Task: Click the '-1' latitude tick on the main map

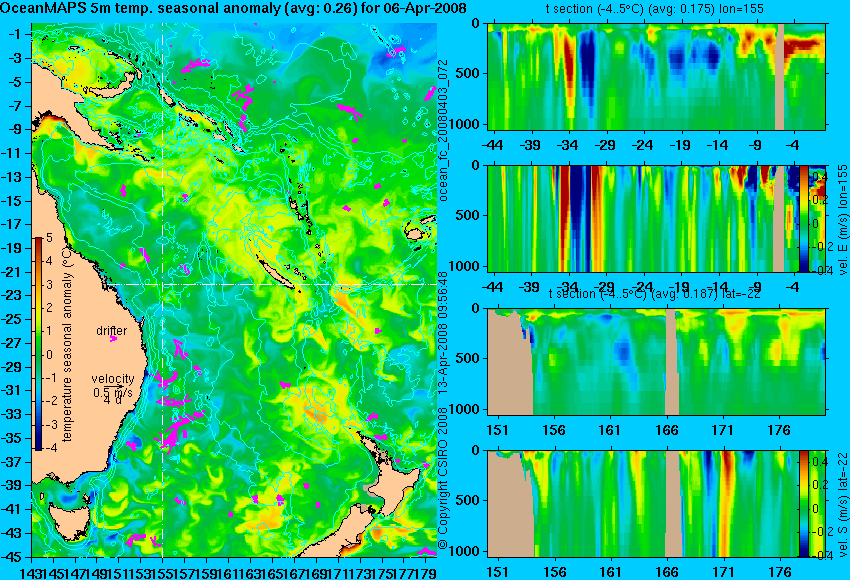Action: tap(17, 35)
